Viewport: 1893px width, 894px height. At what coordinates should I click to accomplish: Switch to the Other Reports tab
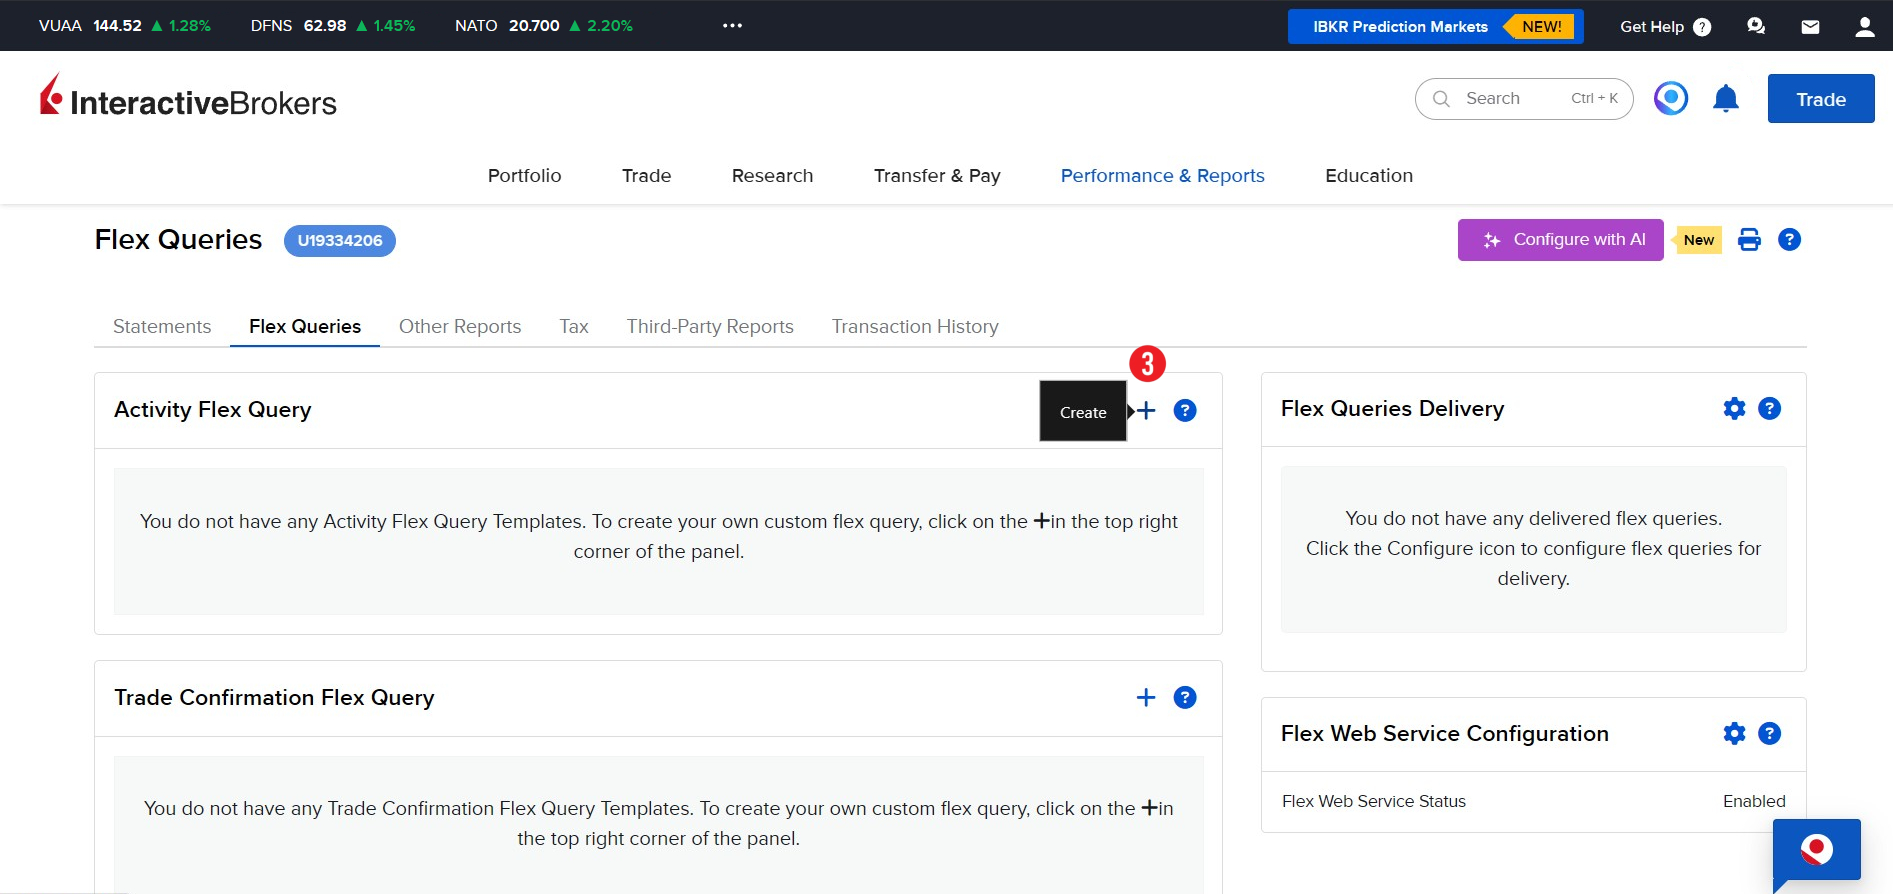(460, 327)
